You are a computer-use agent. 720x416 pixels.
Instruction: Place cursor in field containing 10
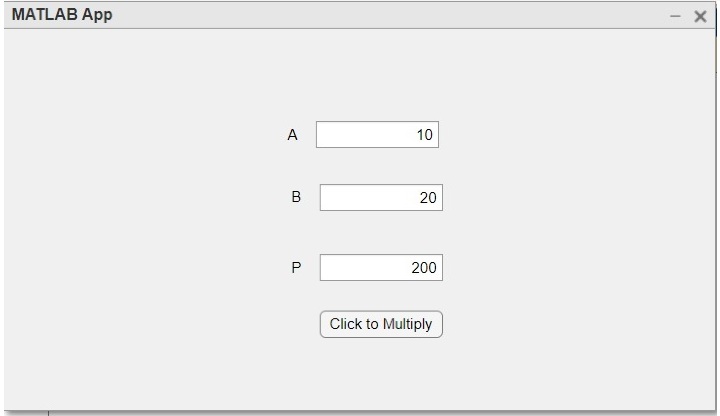[x=377, y=135]
